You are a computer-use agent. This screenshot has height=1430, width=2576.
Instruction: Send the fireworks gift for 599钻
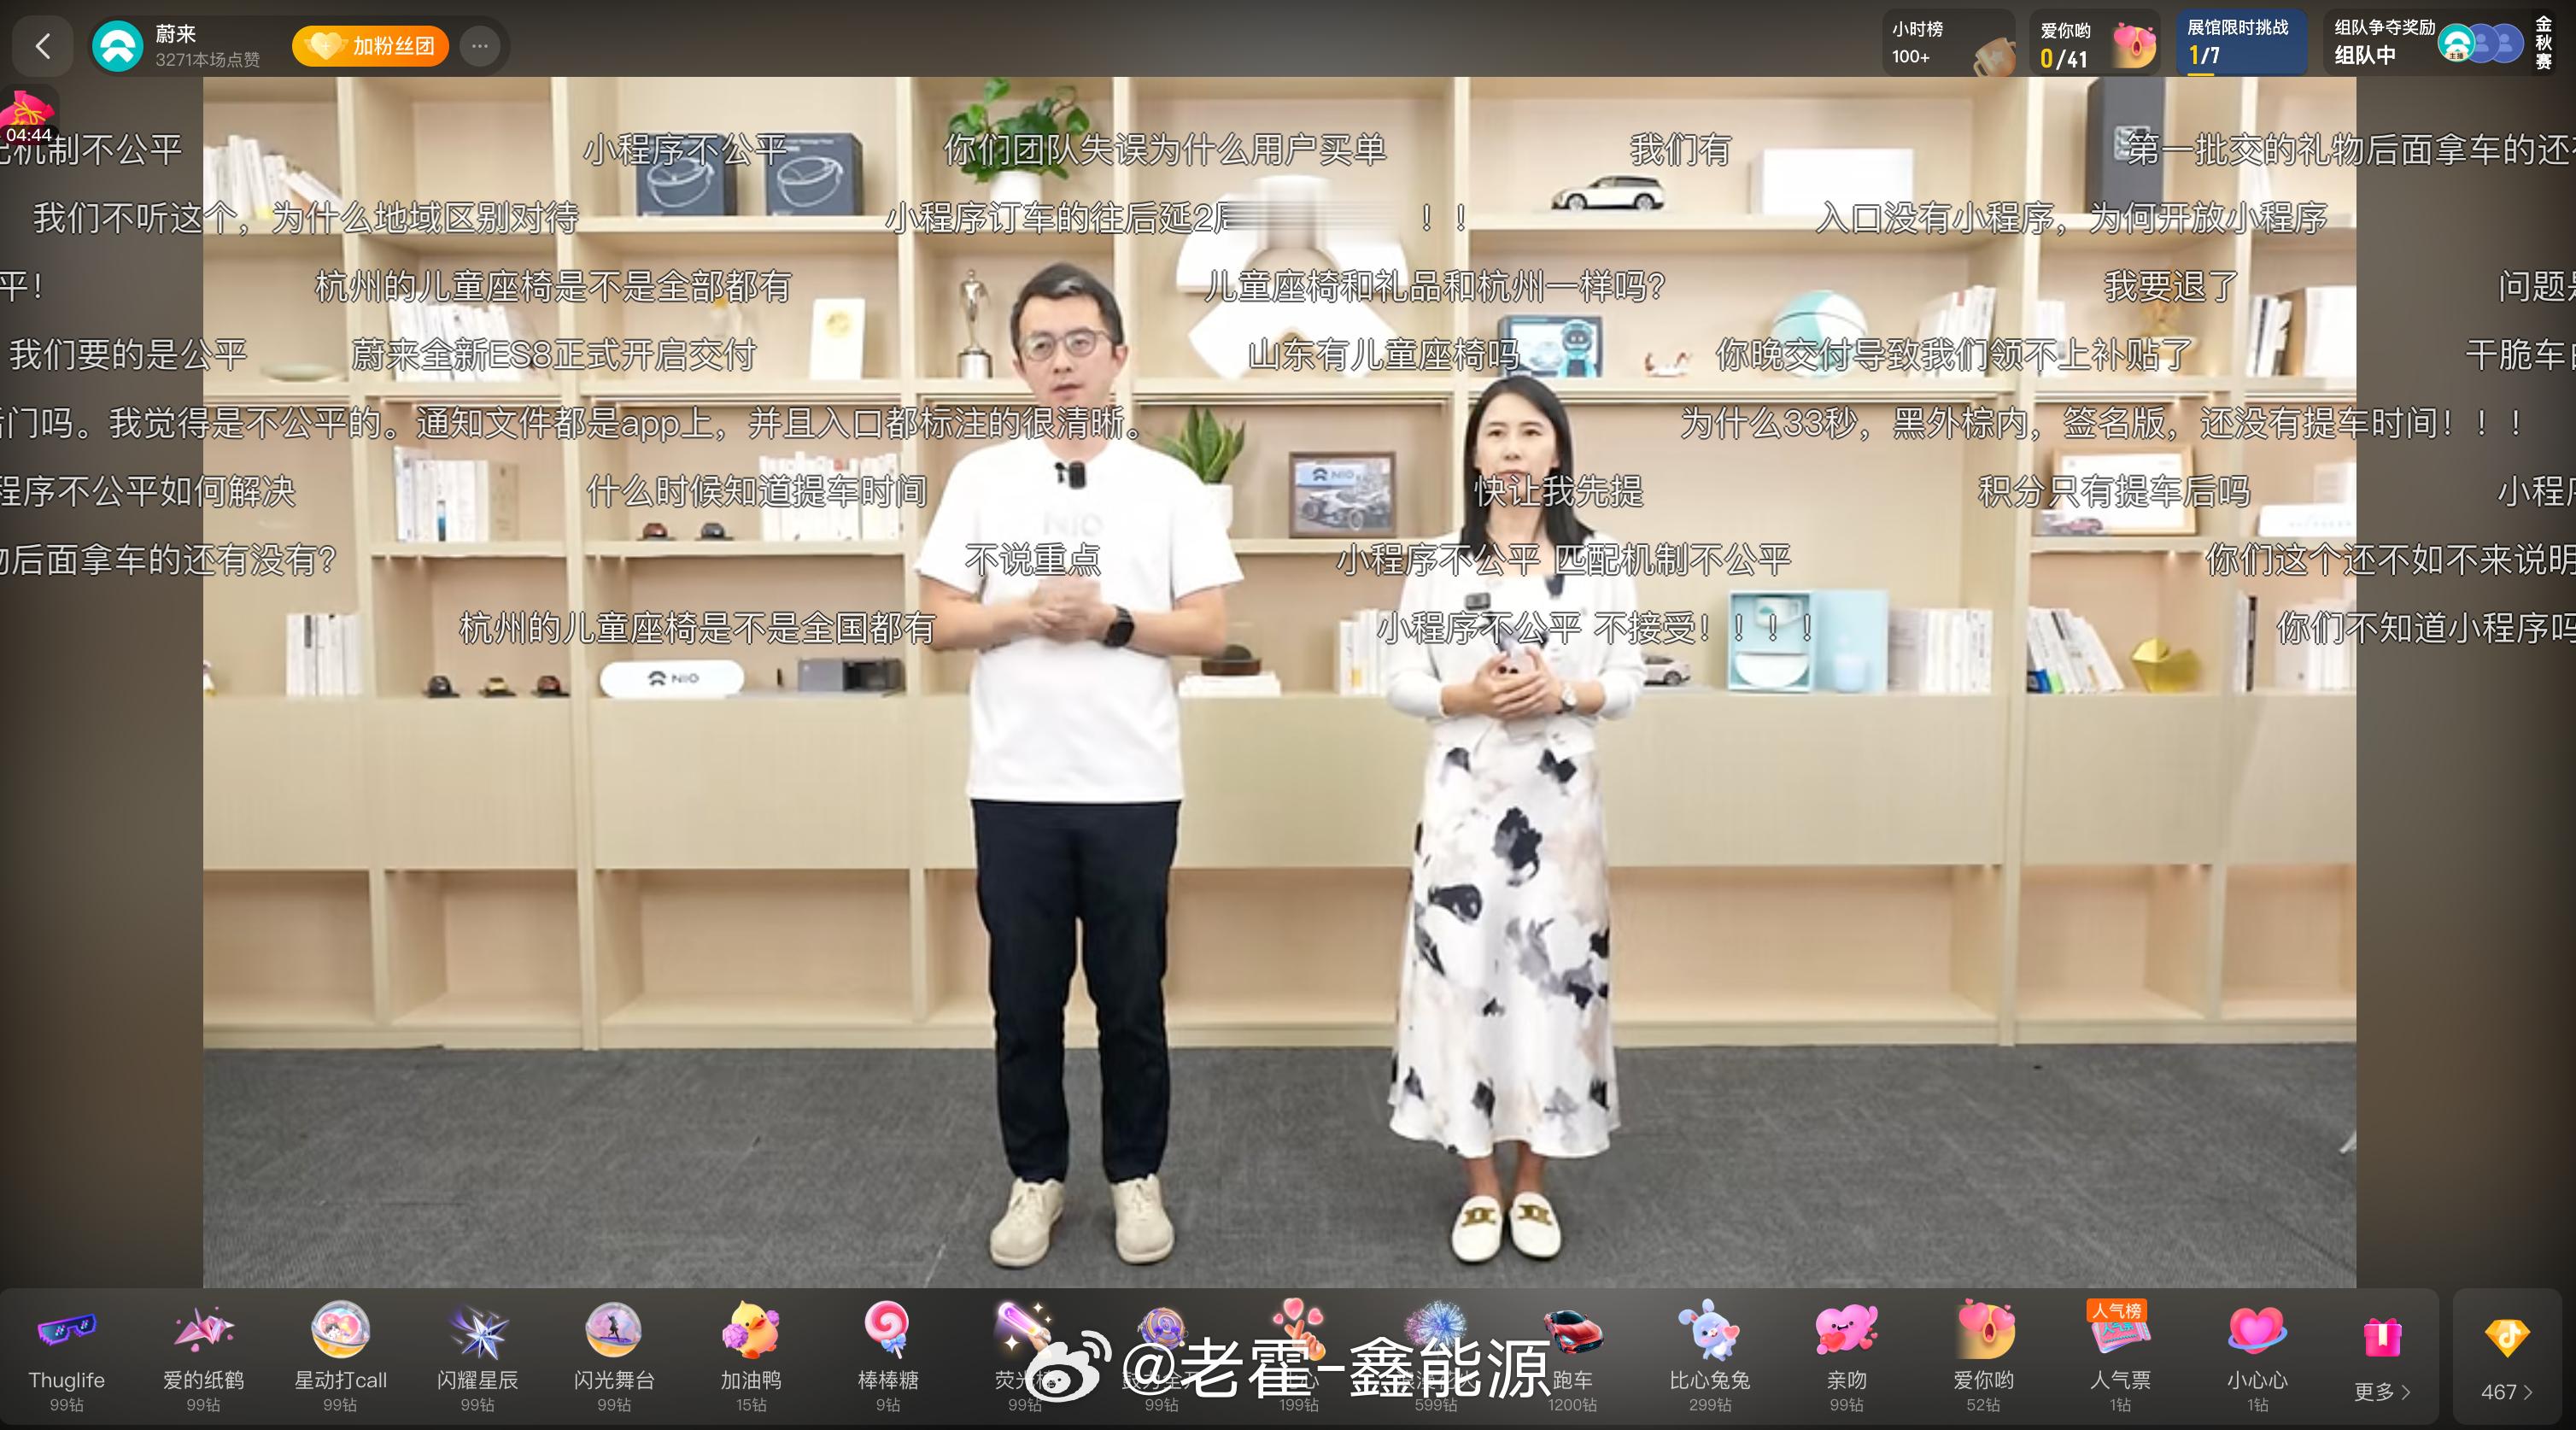tap(1435, 1358)
